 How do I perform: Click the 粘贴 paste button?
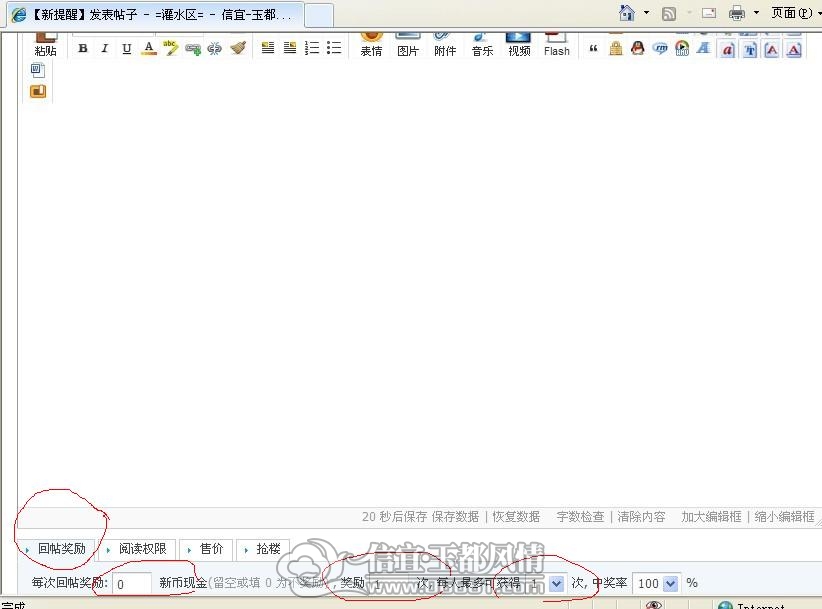click(46, 45)
